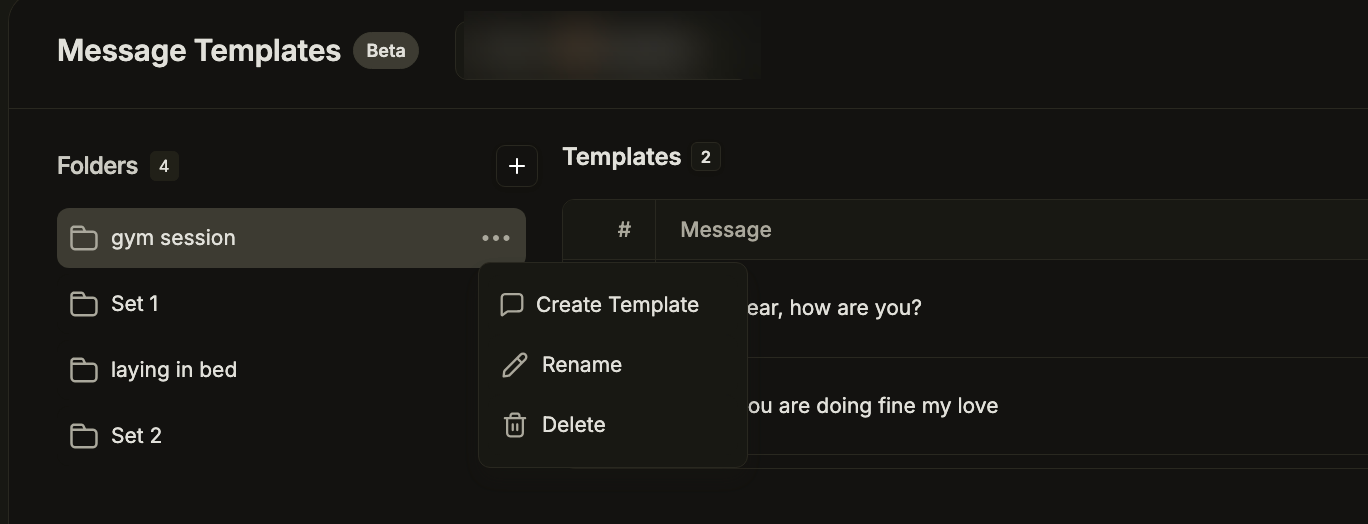The image size is (1368, 524).
Task: Select Rename in the folder menu
Action: (581, 365)
